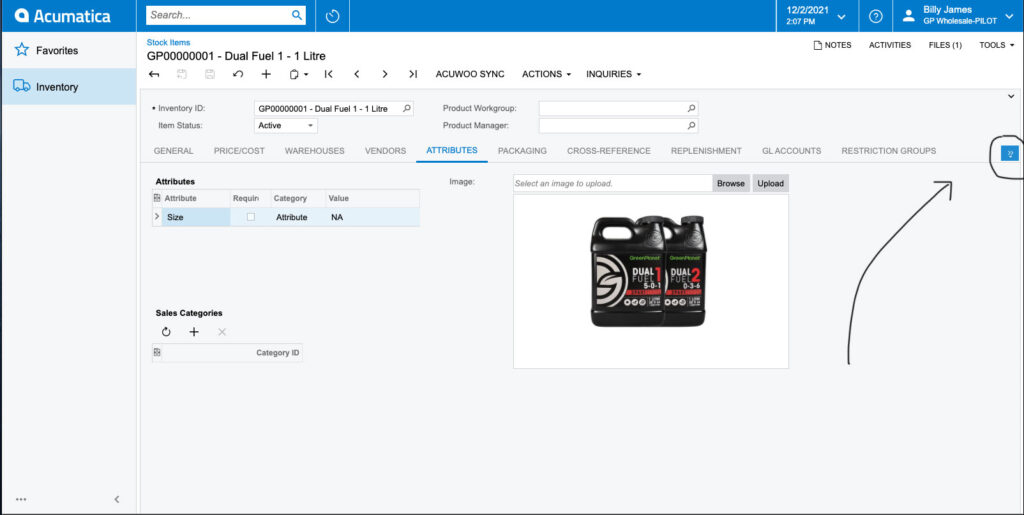Click the Favorites star icon in sidebar
Viewport: 1024px width, 515px height.
coord(22,50)
